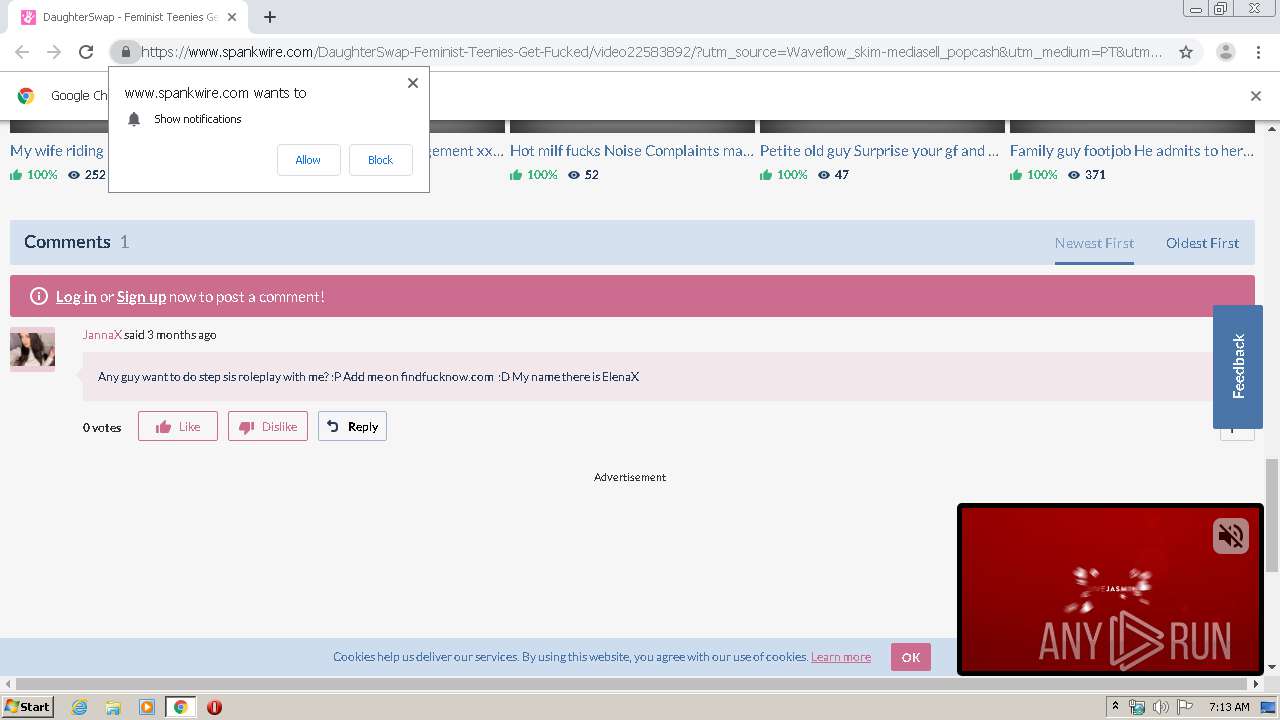Image resolution: width=1280 pixels, height=720 pixels.
Task: Dismiss the Google Chrome info bar
Action: point(1256,96)
